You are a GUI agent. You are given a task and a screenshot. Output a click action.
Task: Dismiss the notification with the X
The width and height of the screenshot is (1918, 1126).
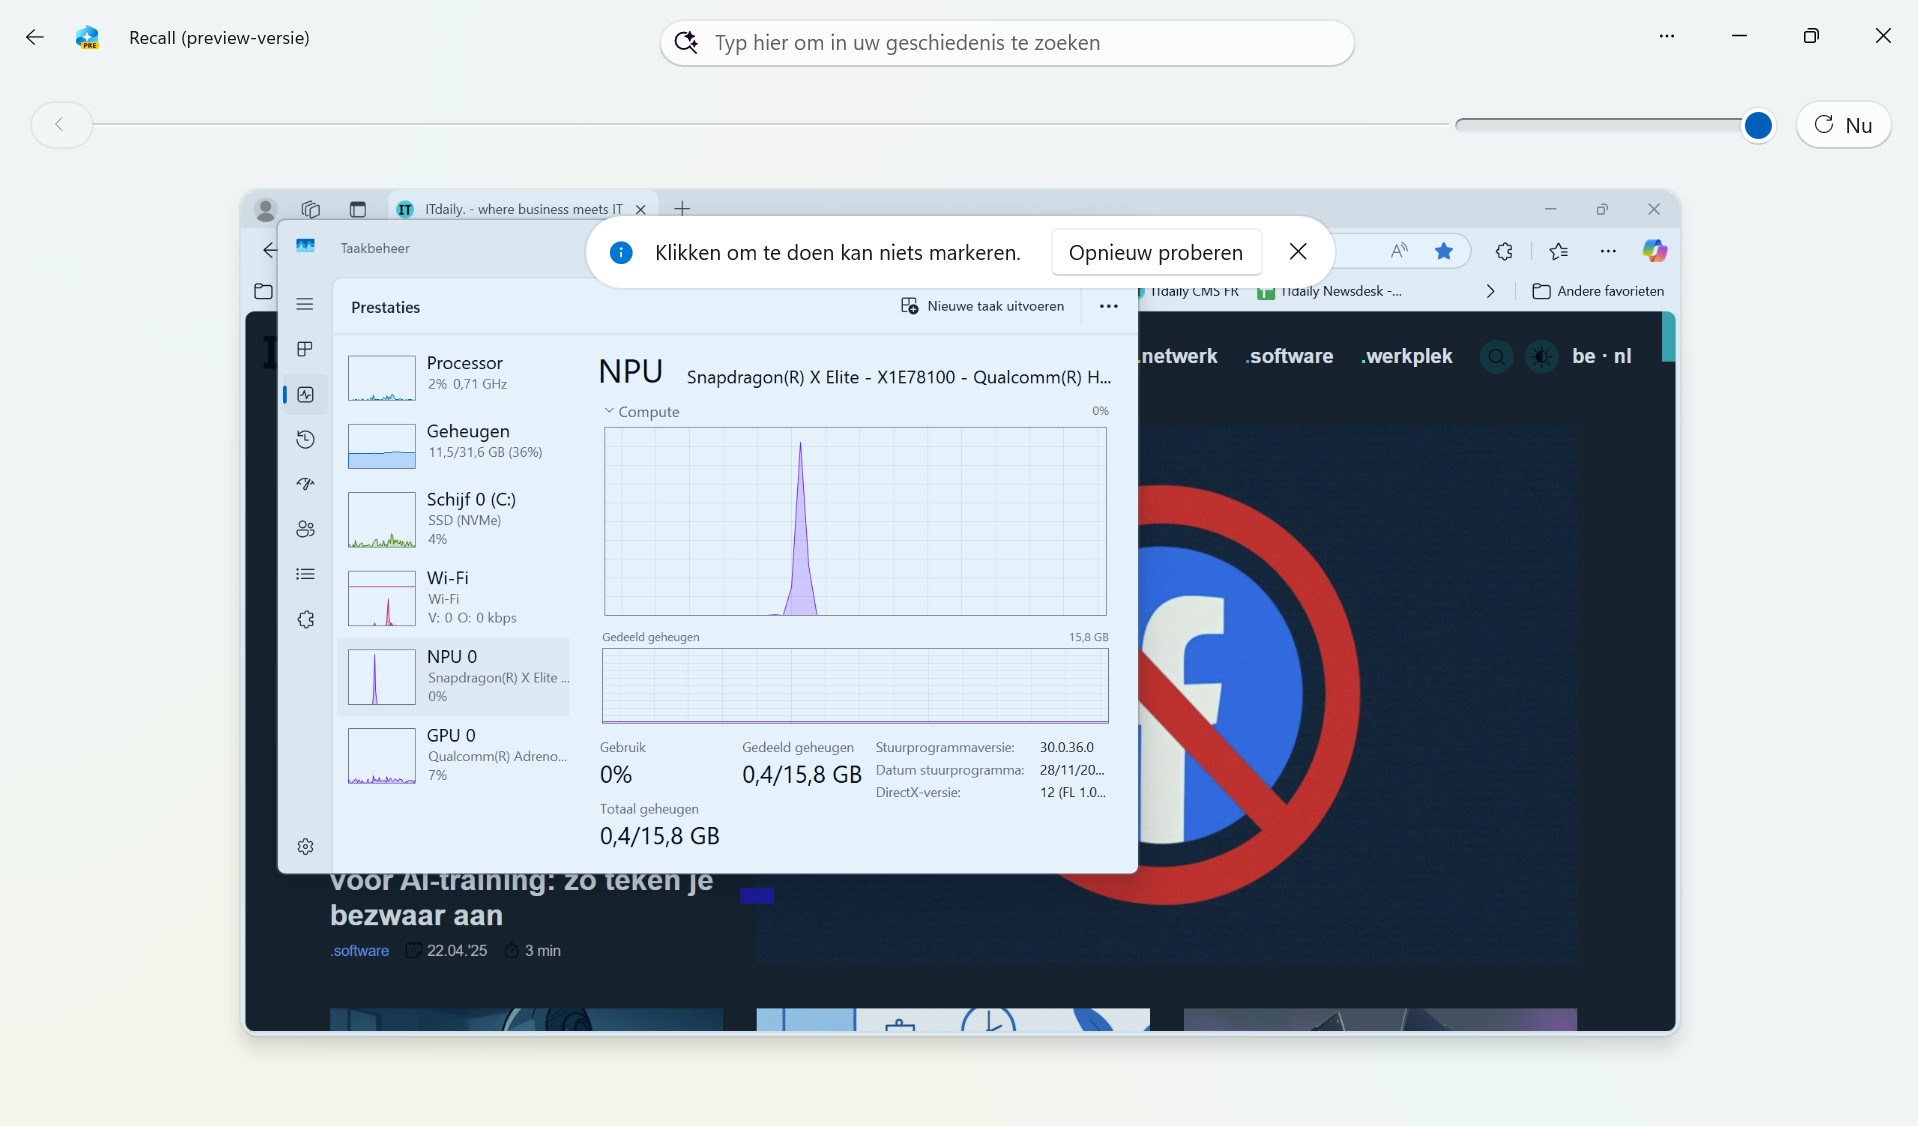click(1298, 252)
